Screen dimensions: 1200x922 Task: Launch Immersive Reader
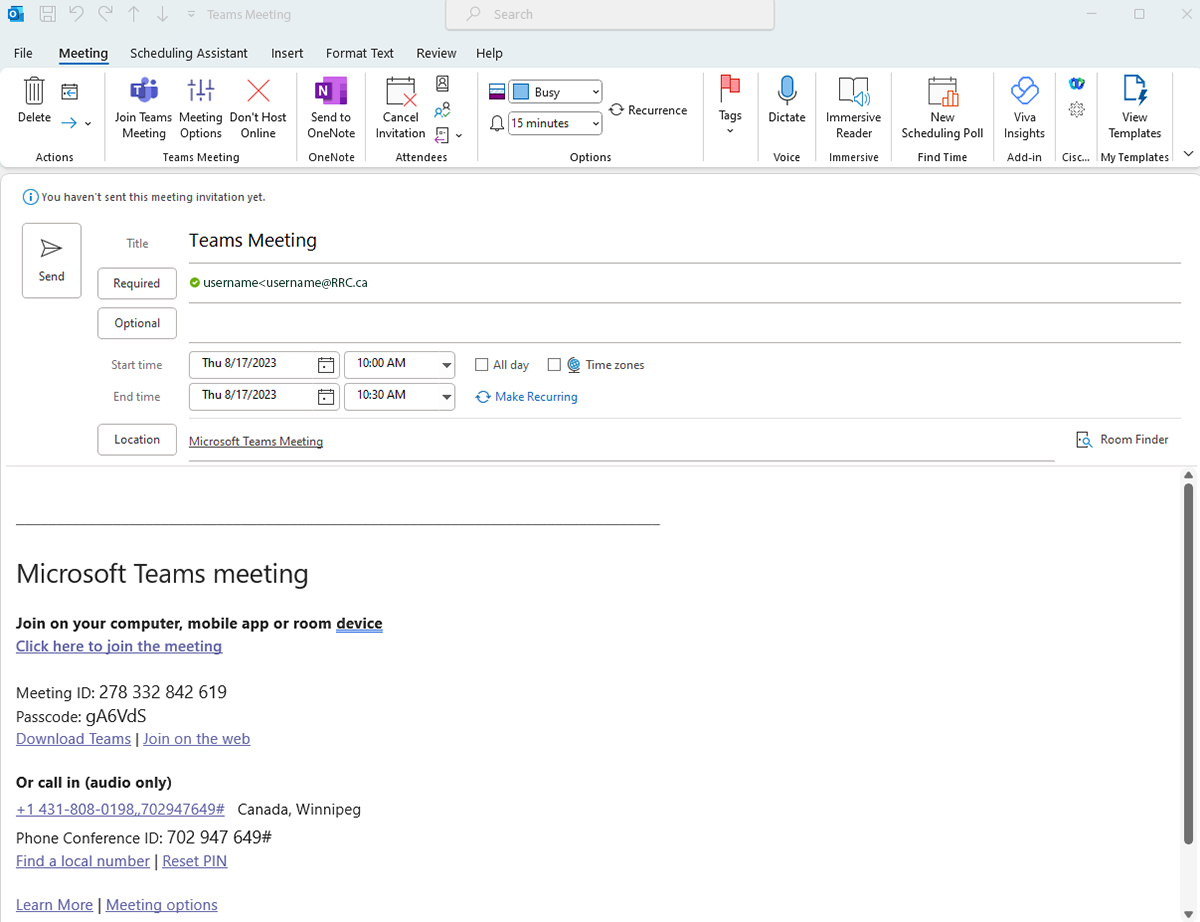854,108
